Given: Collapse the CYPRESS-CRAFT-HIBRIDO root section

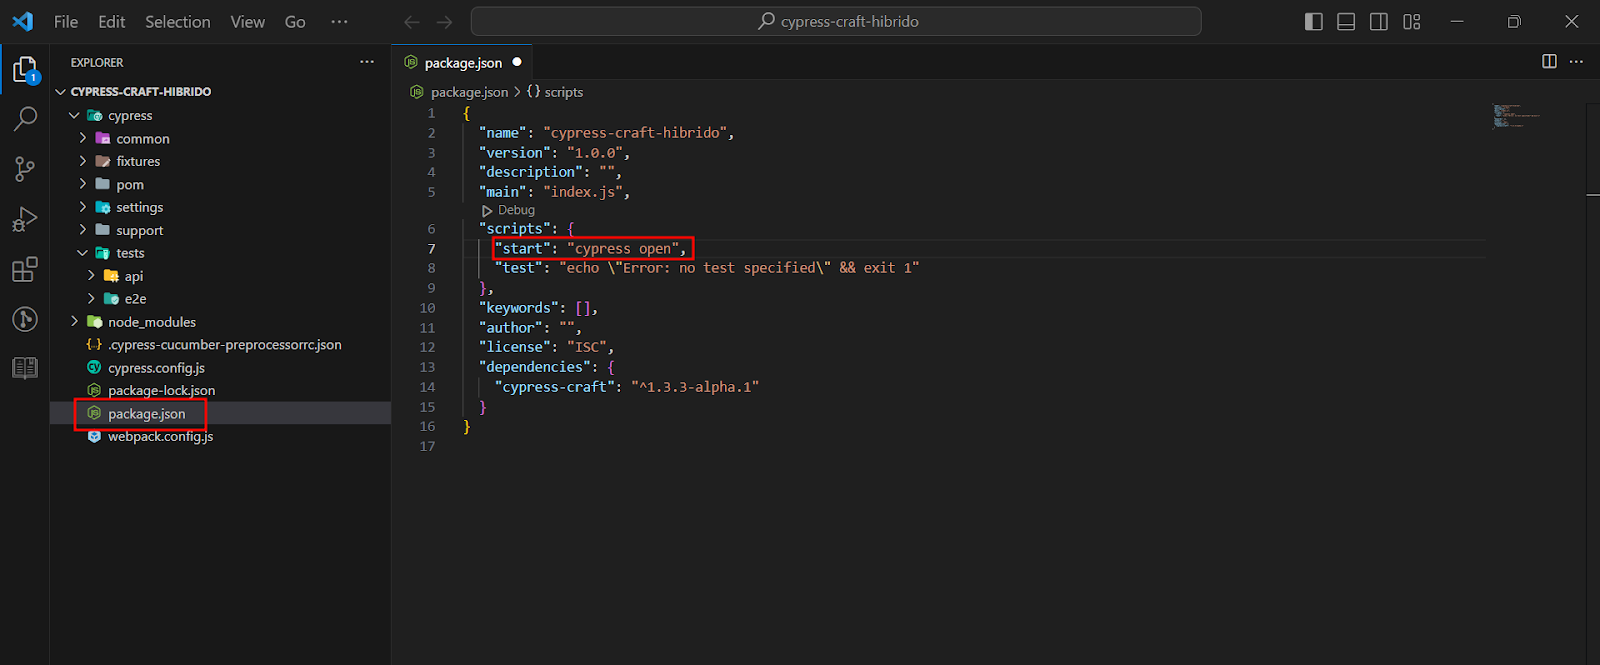Looking at the screenshot, I should point(60,91).
